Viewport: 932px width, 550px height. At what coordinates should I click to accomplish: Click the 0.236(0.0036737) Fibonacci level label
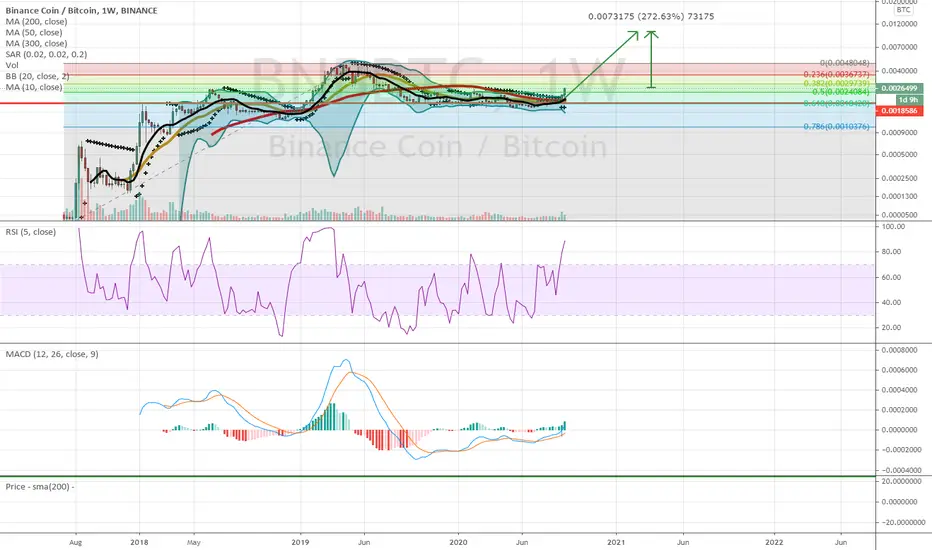click(836, 74)
